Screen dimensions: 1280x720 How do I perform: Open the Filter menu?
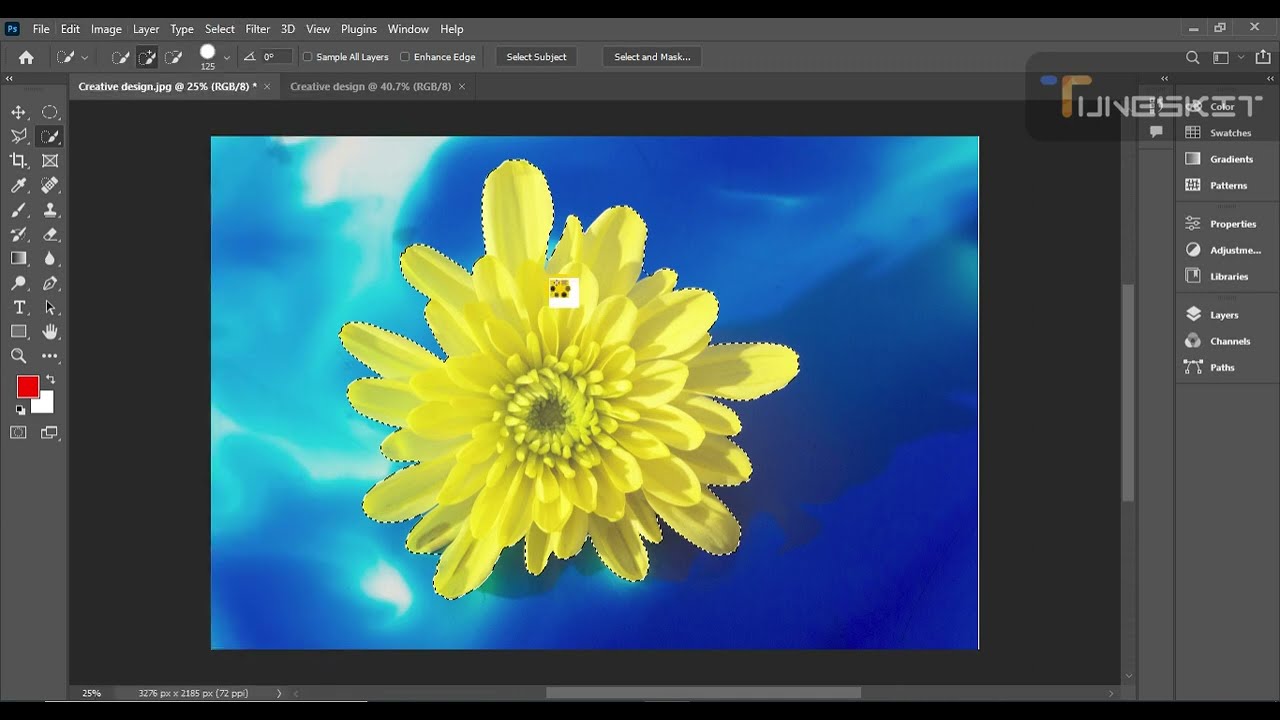(258, 29)
